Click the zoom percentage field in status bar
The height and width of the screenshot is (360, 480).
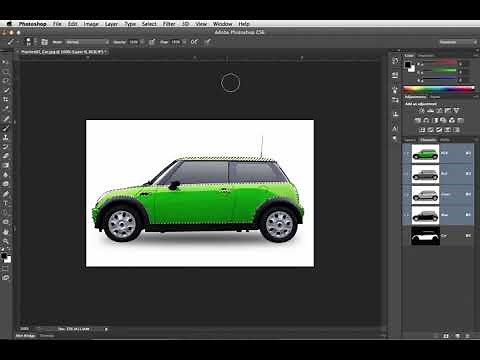point(25,329)
